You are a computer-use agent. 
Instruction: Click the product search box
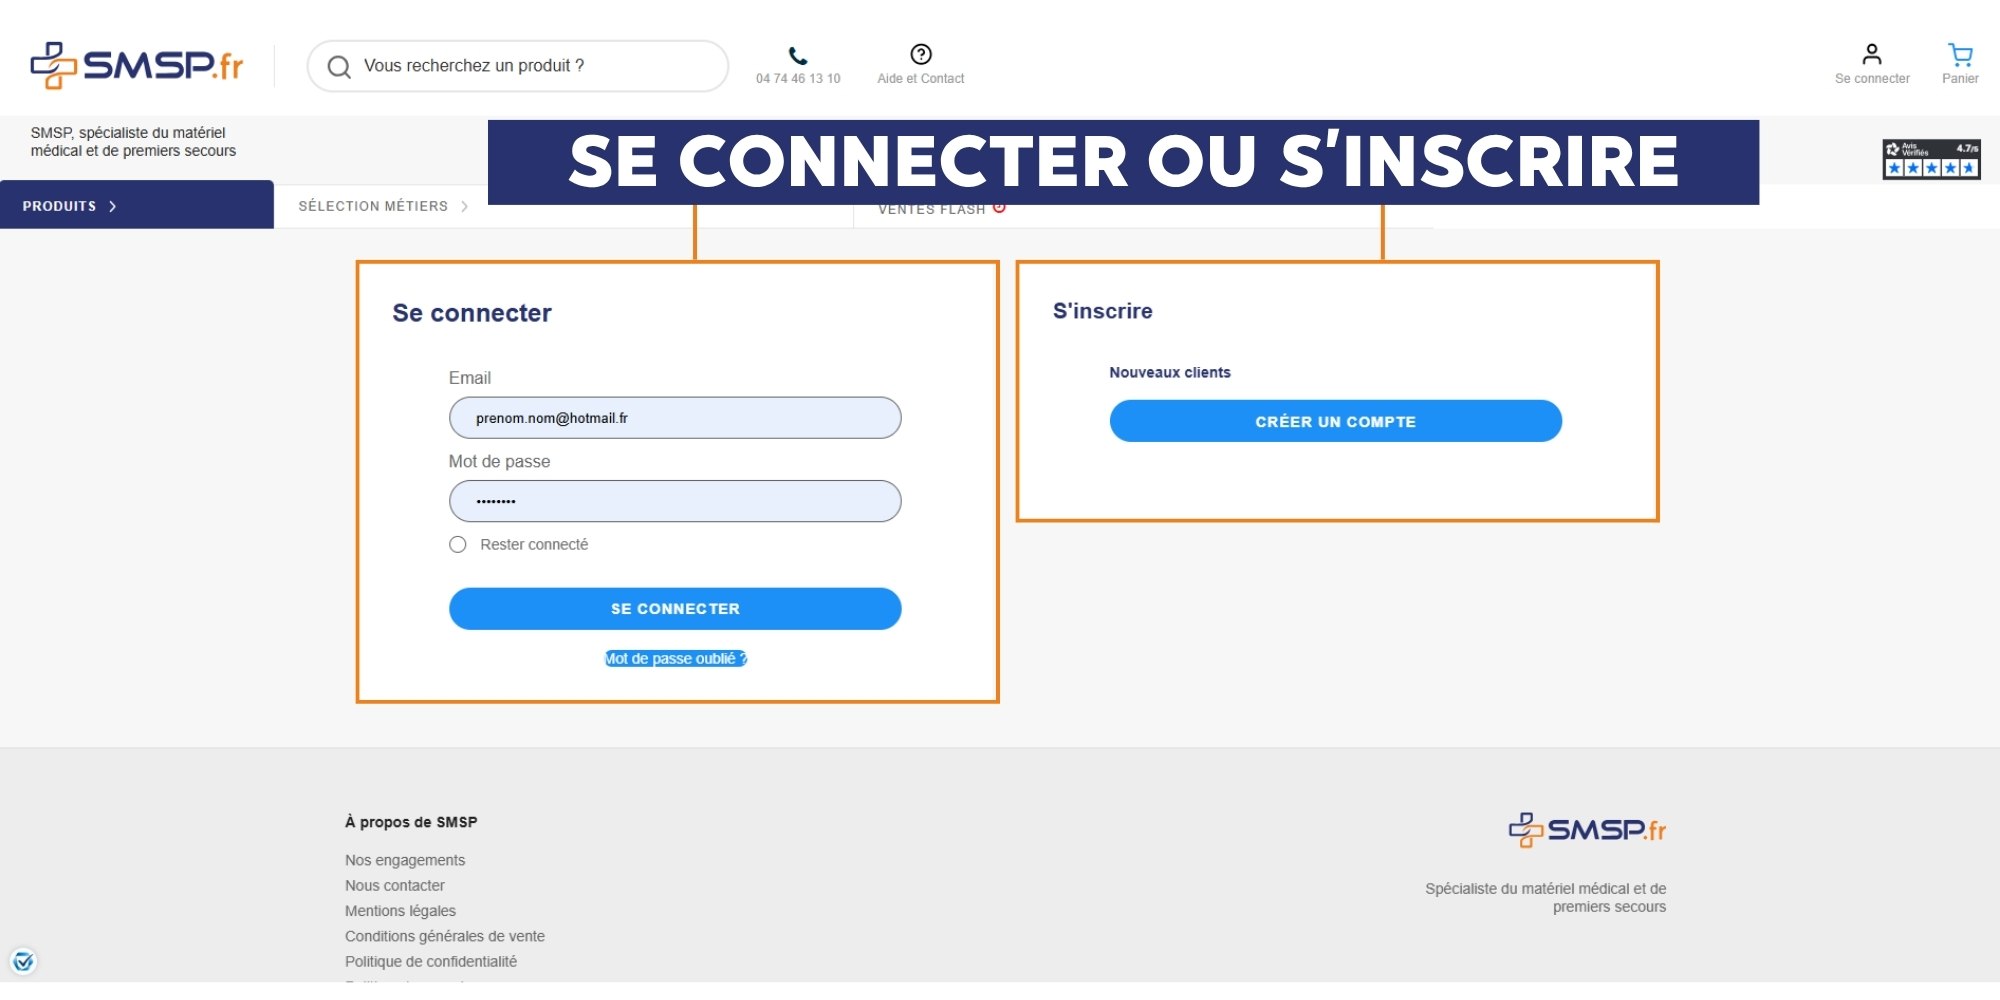(530, 66)
